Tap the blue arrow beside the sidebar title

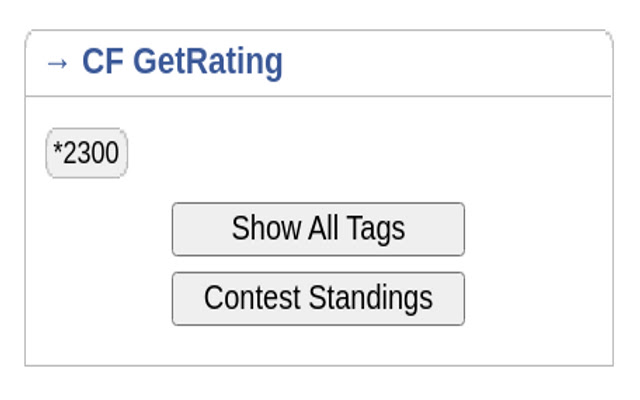click(x=58, y=63)
